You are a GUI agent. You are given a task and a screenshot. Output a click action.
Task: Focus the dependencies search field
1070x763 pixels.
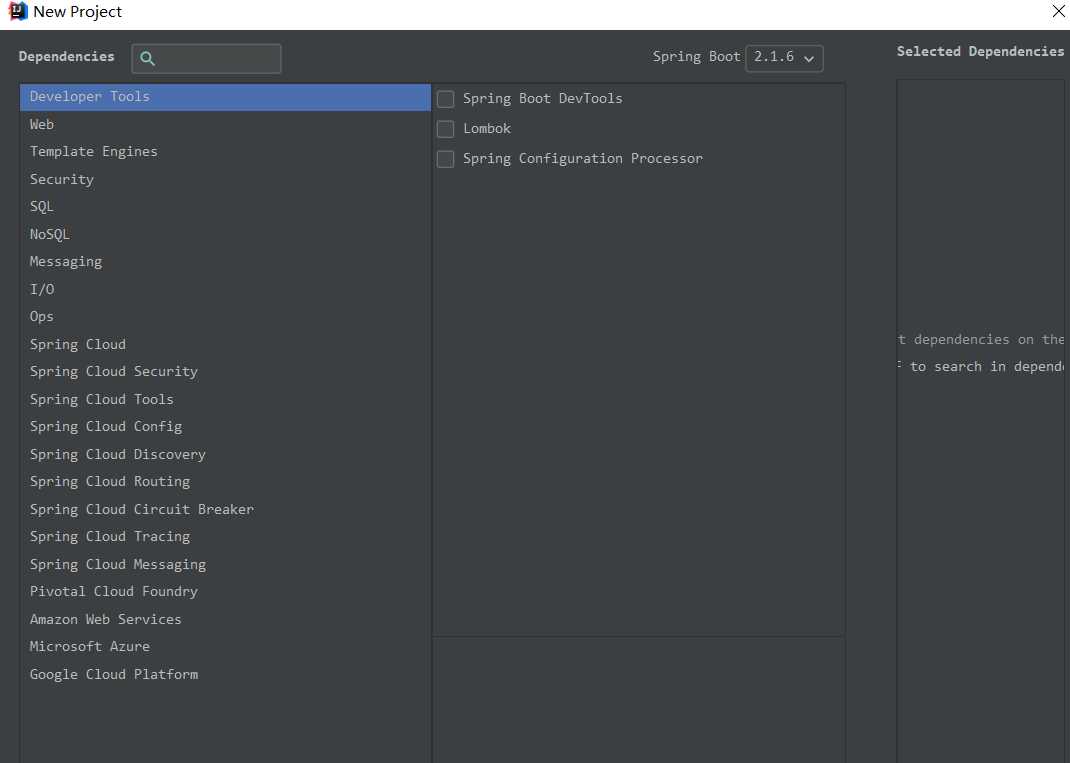[x=216, y=58]
